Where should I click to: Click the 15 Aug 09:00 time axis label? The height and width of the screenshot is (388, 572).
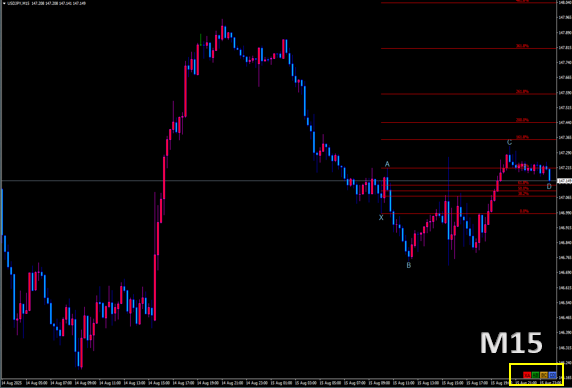378,383
